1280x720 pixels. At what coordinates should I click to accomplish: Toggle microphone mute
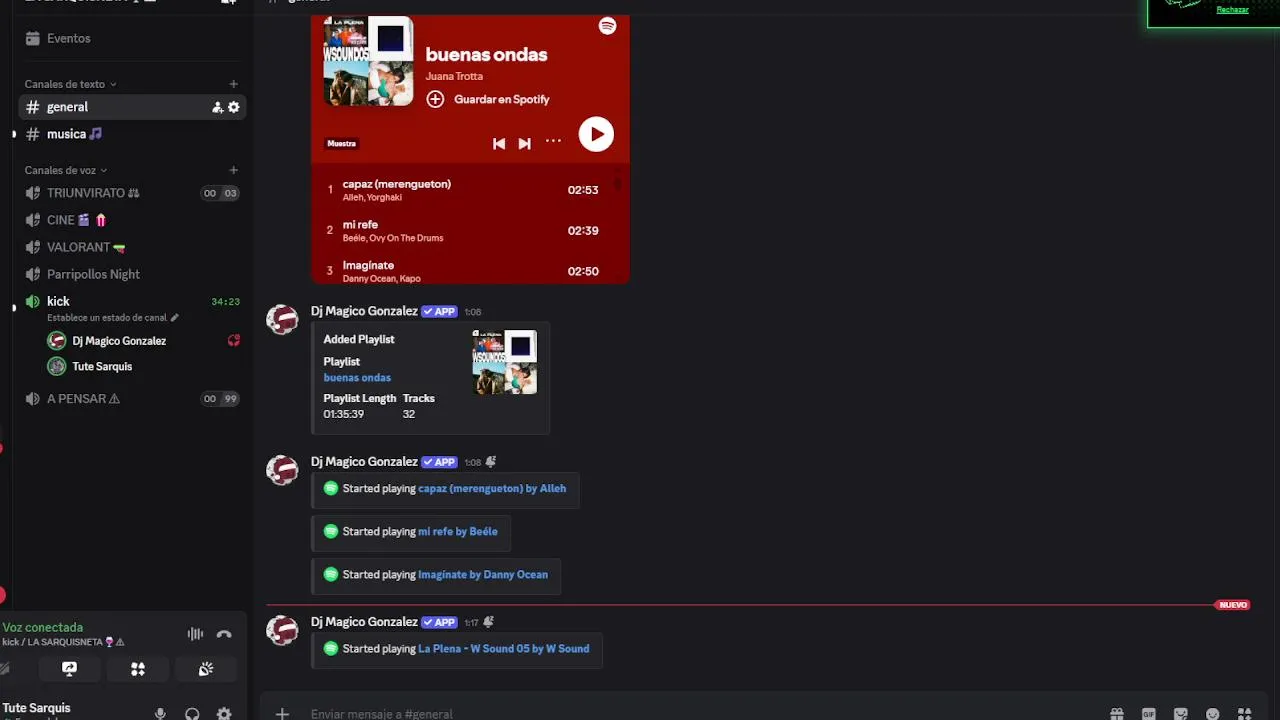pos(160,713)
